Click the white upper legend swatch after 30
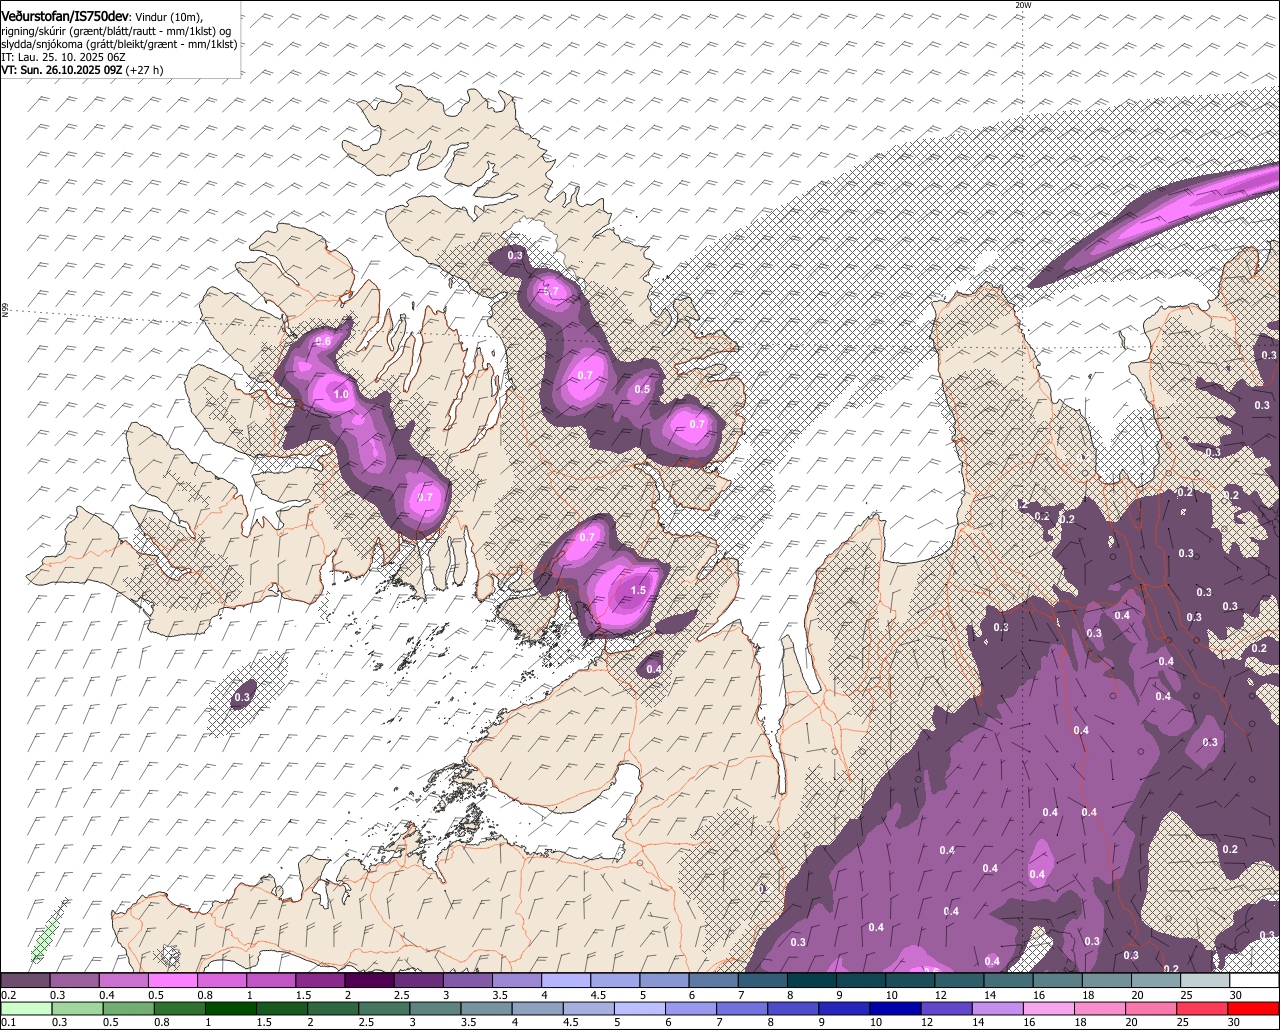The width and height of the screenshot is (1280, 1030). tap(1255, 981)
